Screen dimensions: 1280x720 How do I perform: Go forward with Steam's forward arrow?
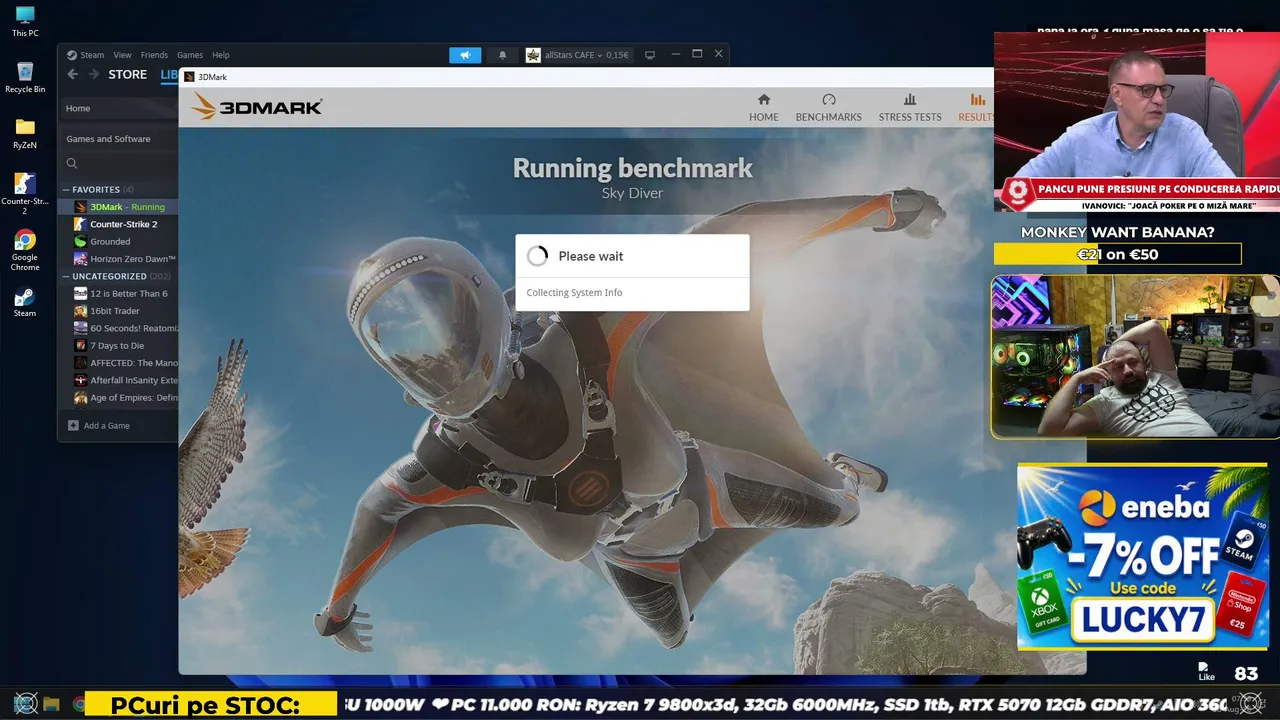point(93,75)
